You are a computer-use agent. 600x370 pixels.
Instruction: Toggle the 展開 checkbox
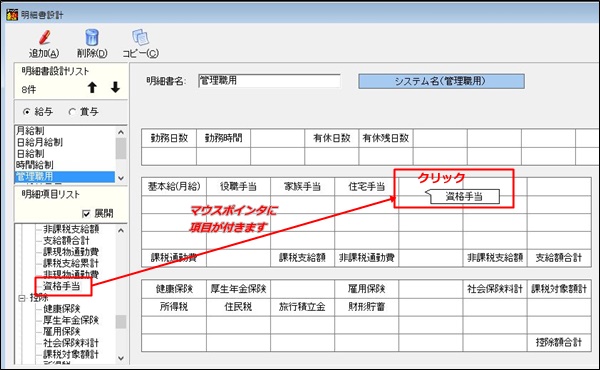click(86, 214)
